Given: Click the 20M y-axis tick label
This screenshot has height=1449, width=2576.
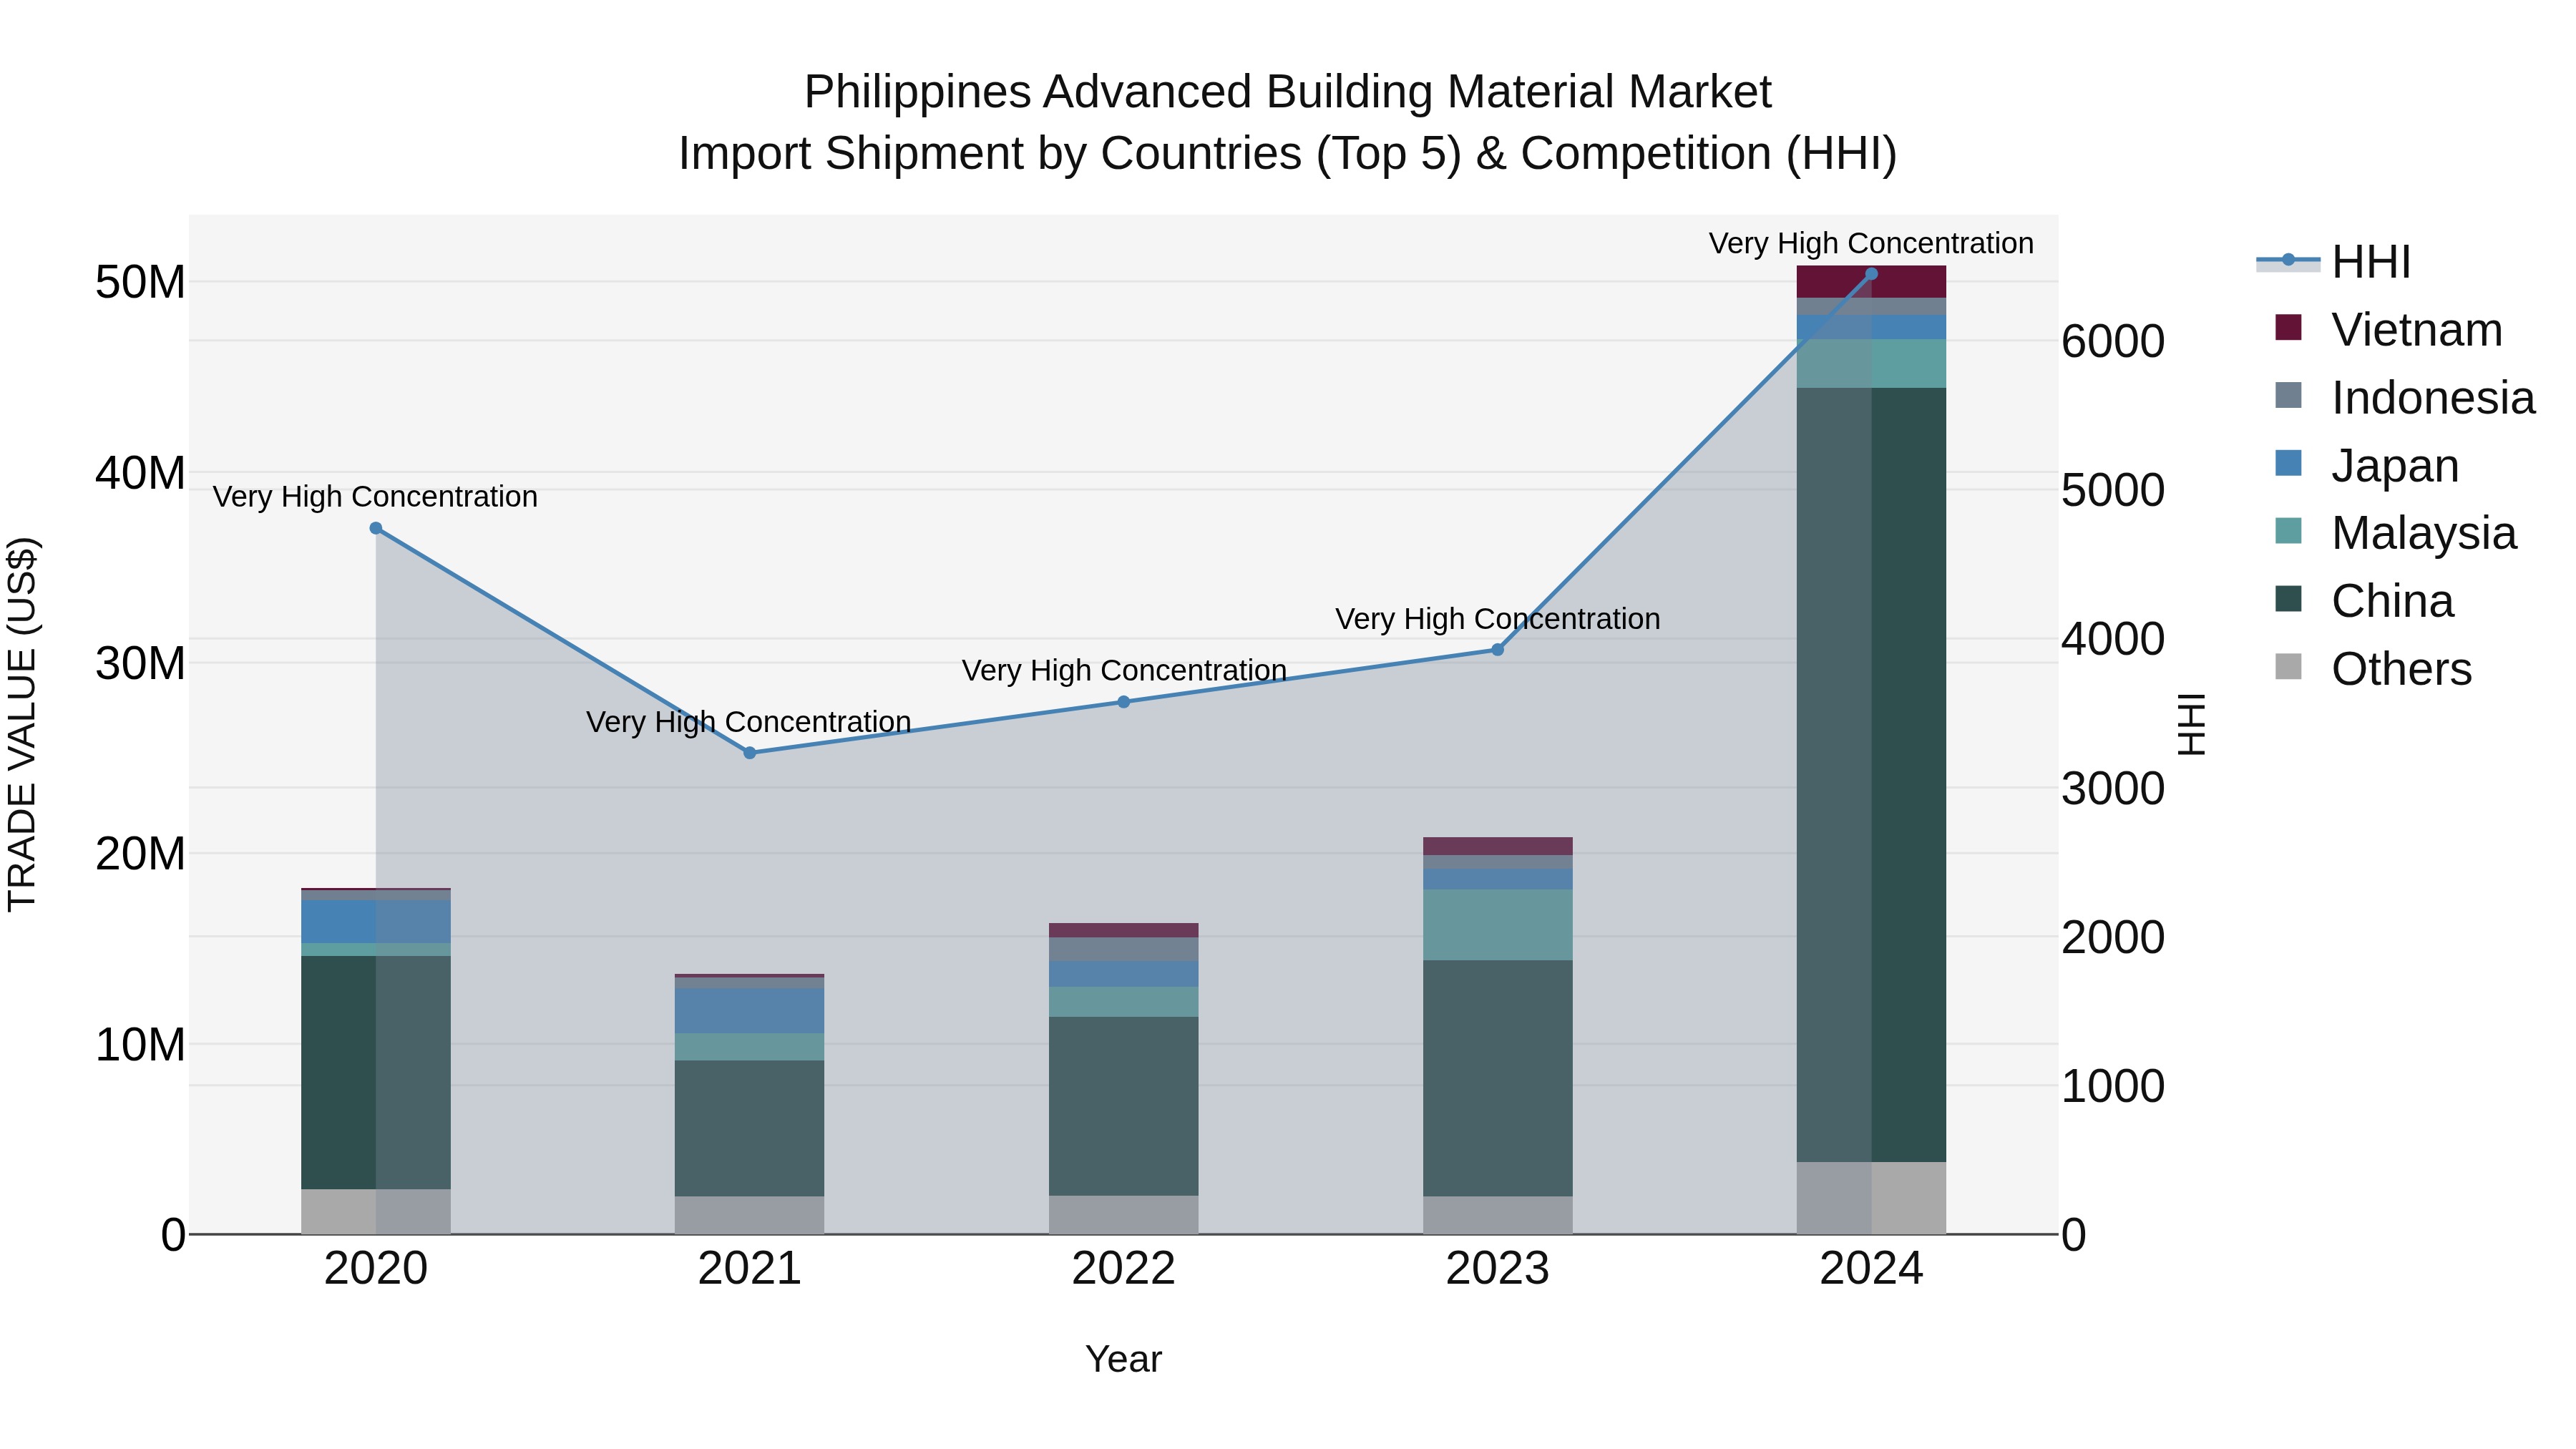Looking at the screenshot, I should 140,854.
